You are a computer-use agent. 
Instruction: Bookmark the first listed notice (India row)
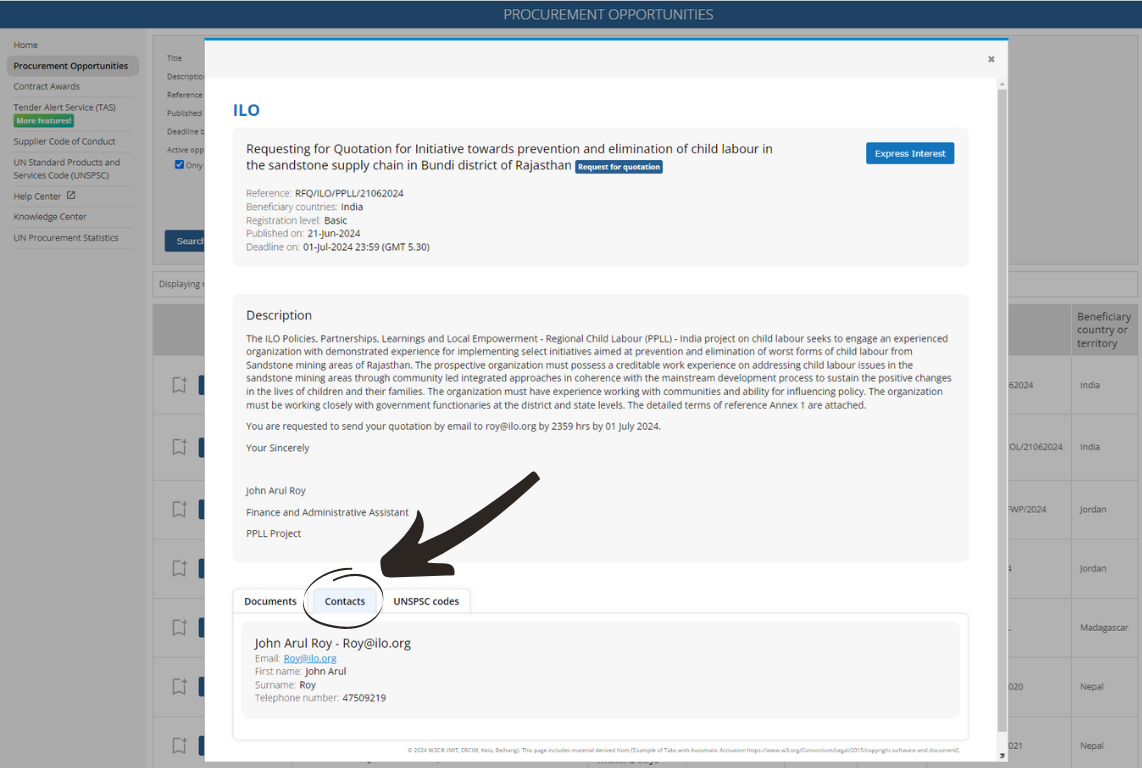click(179, 385)
